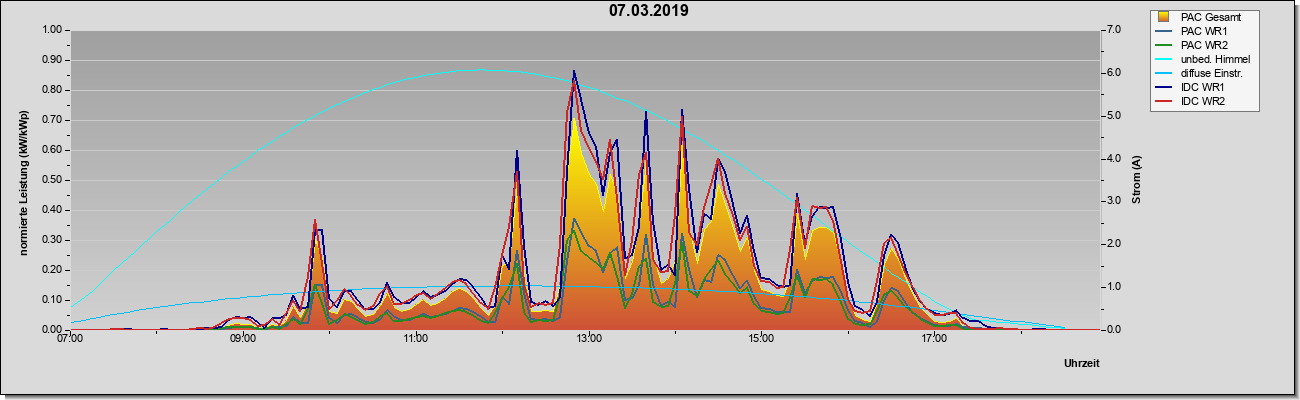Click the PAC WR1 legend entry
Viewport: 1300px width, 400px height.
click(1203, 31)
